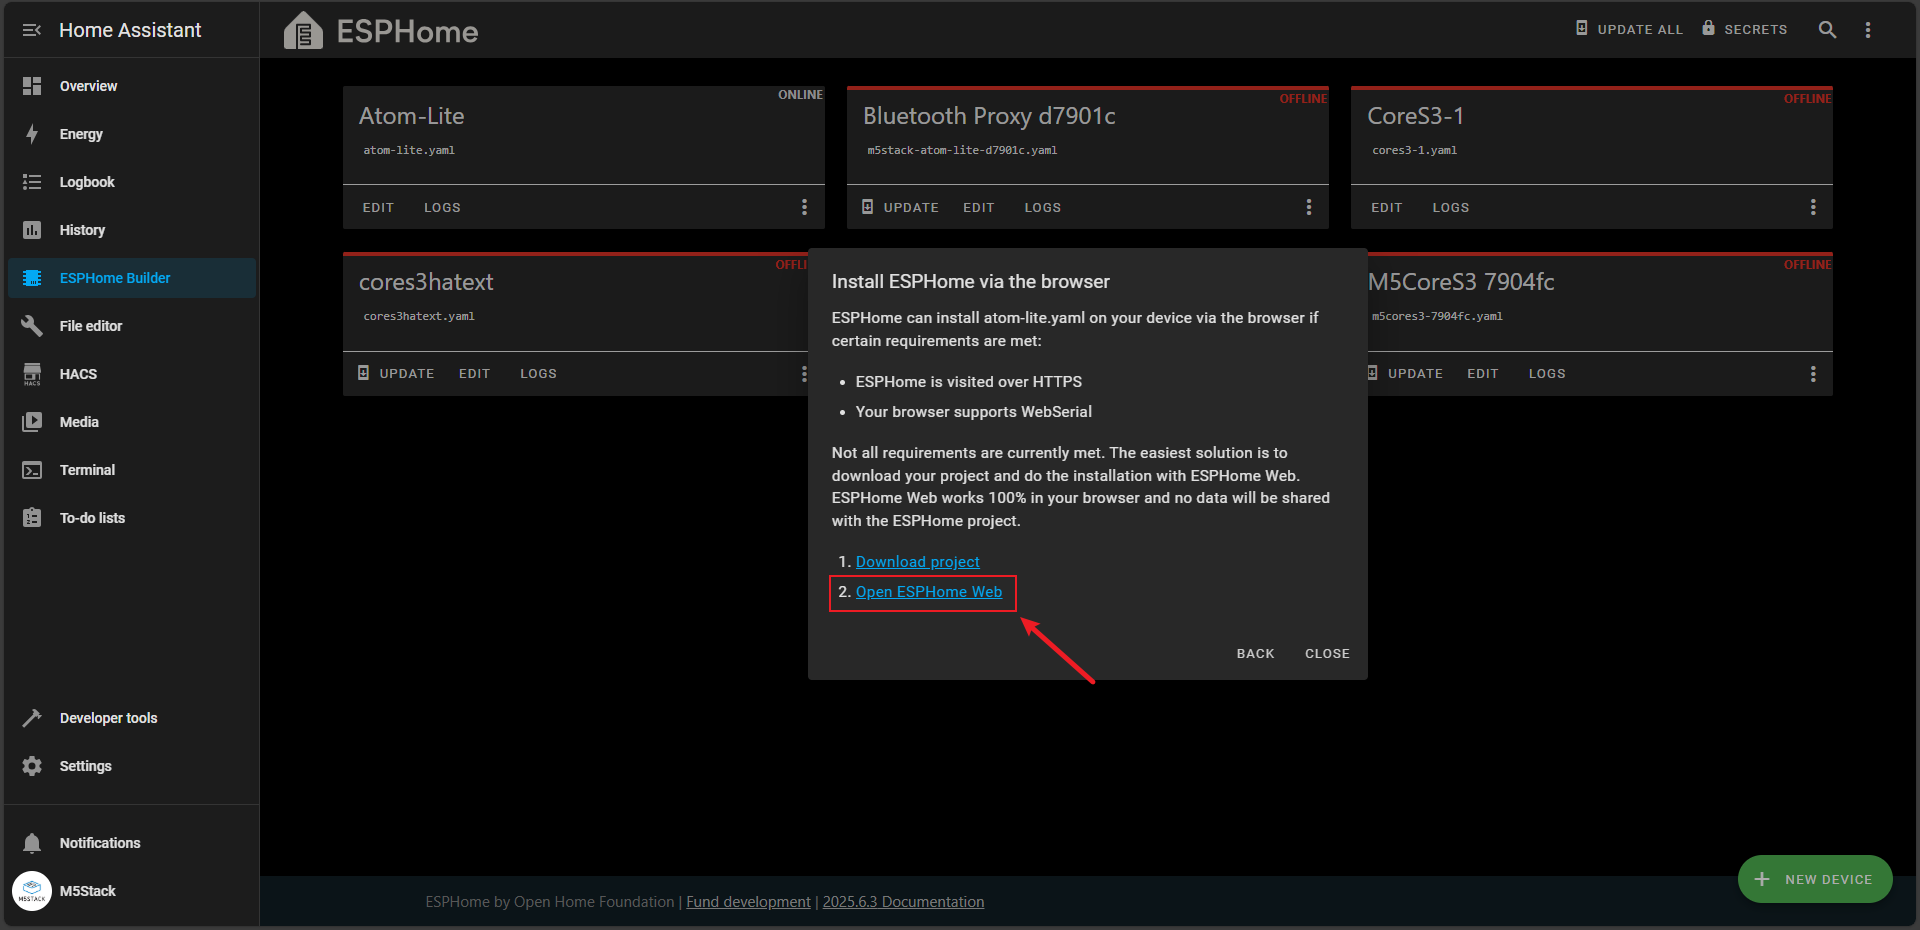Screen dimensions: 1920x930
Task: Open the To-do lists clipboard icon
Action: (x=32, y=518)
